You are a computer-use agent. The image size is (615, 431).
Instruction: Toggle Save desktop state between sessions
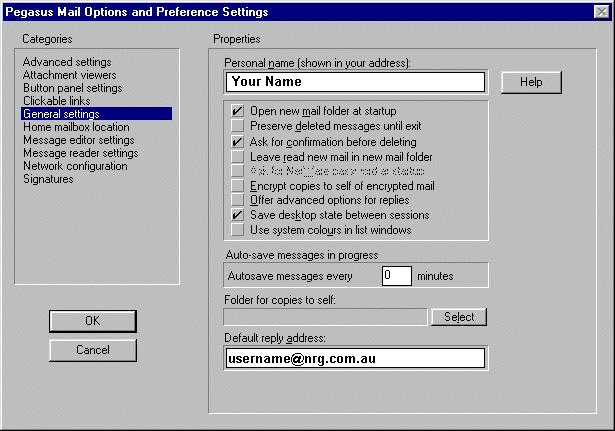click(237, 215)
